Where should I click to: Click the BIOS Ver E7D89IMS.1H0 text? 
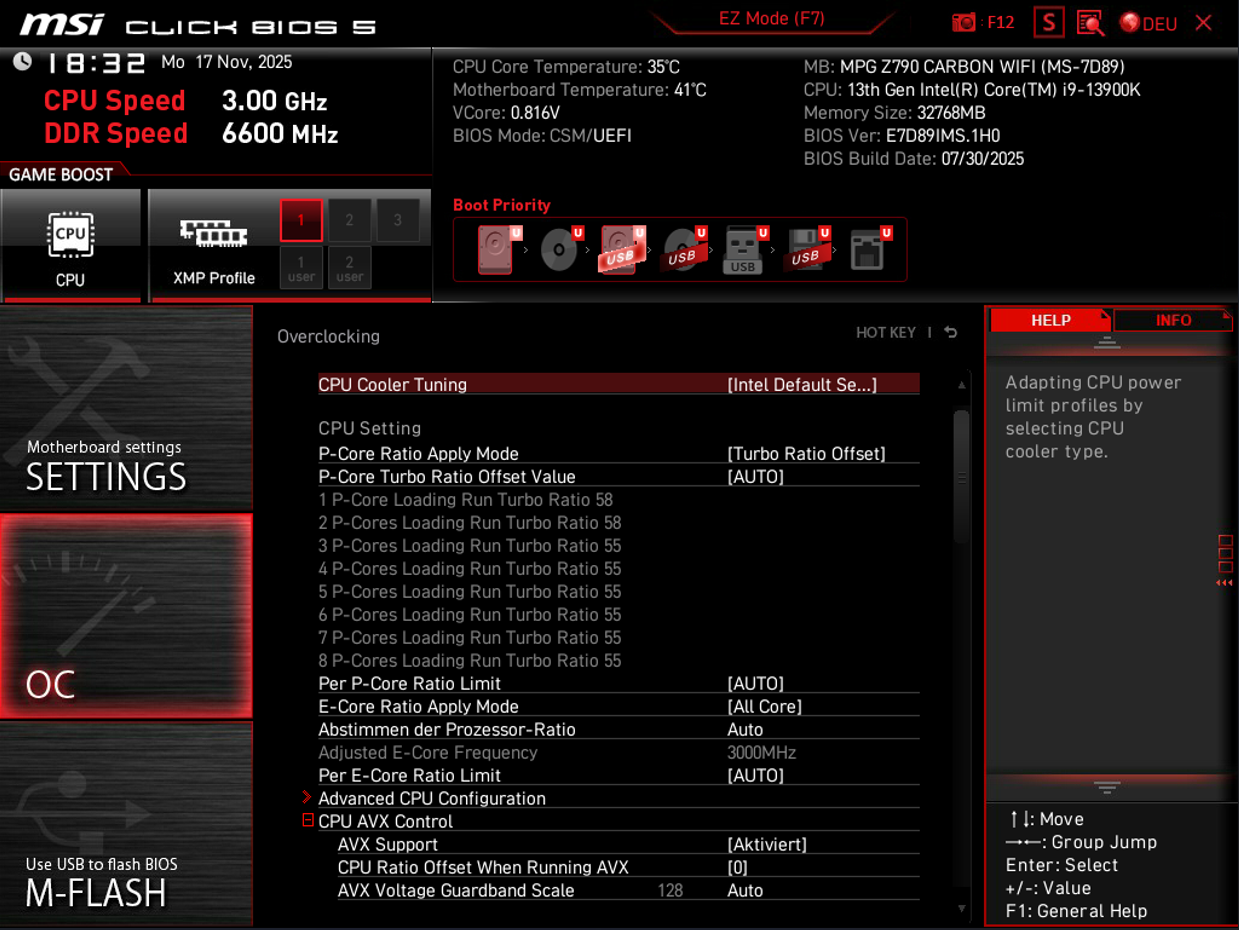pyautogui.click(x=901, y=136)
